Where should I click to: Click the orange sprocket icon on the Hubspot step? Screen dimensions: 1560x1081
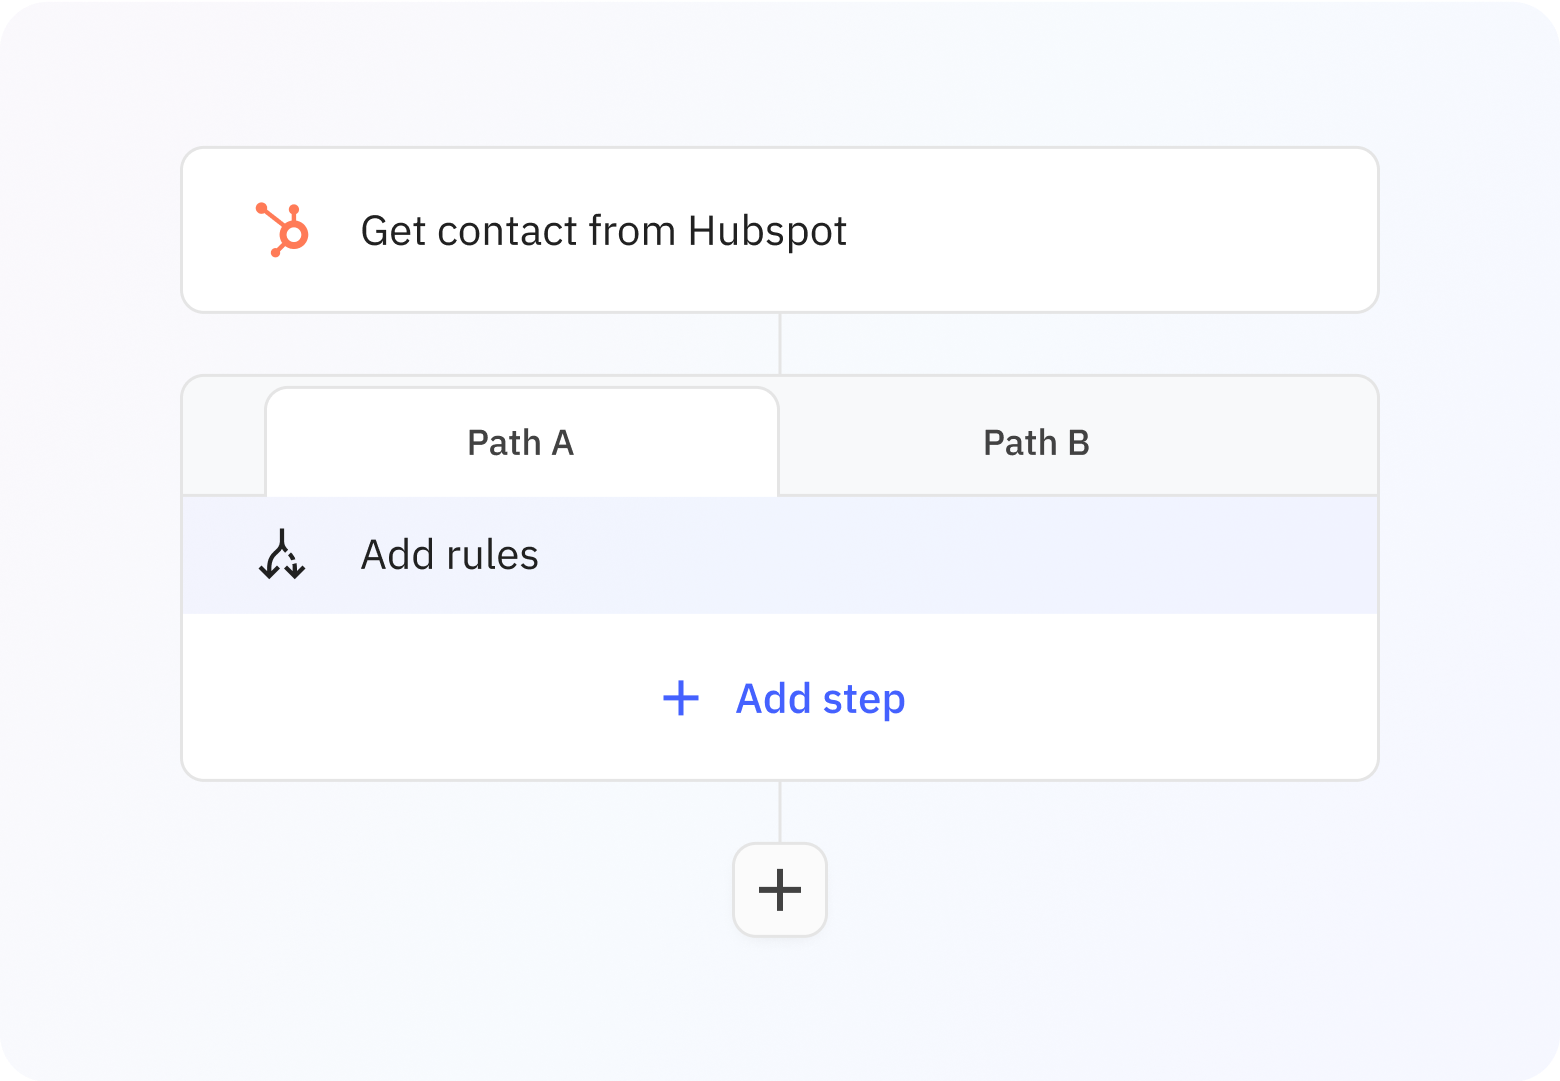[x=283, y=230]
